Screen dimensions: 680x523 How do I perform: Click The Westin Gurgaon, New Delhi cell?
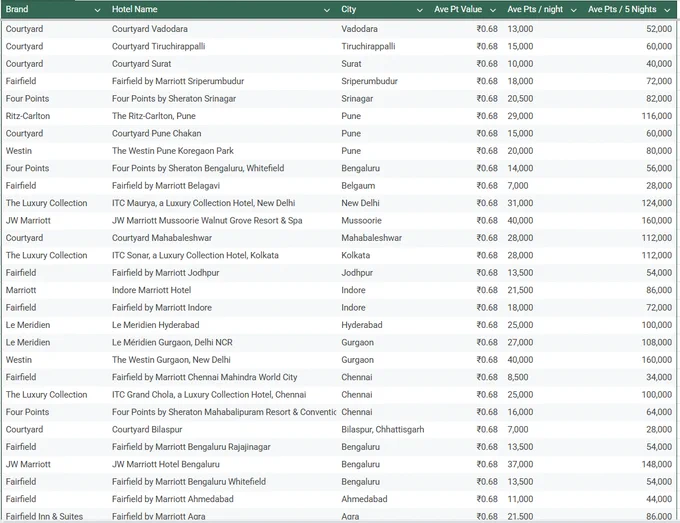pos(171,360)
